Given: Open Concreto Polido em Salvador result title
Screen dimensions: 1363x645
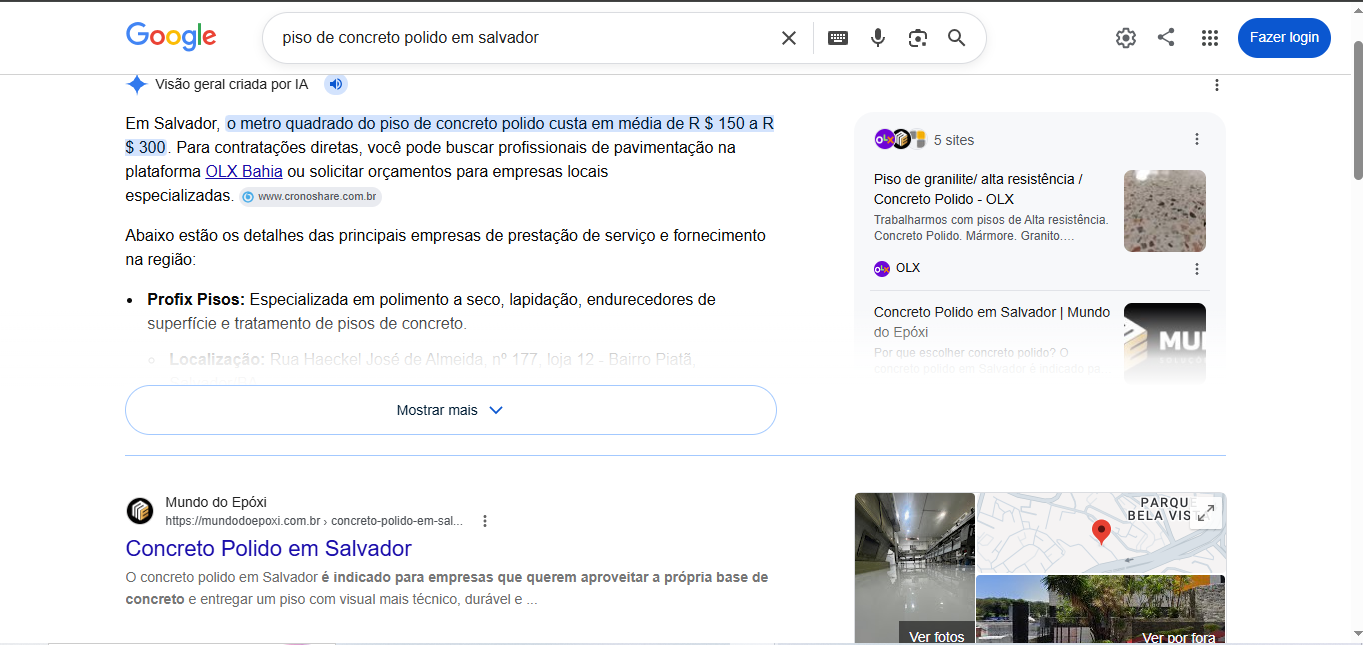Looking at the screenshot, I should coord(268,549).
